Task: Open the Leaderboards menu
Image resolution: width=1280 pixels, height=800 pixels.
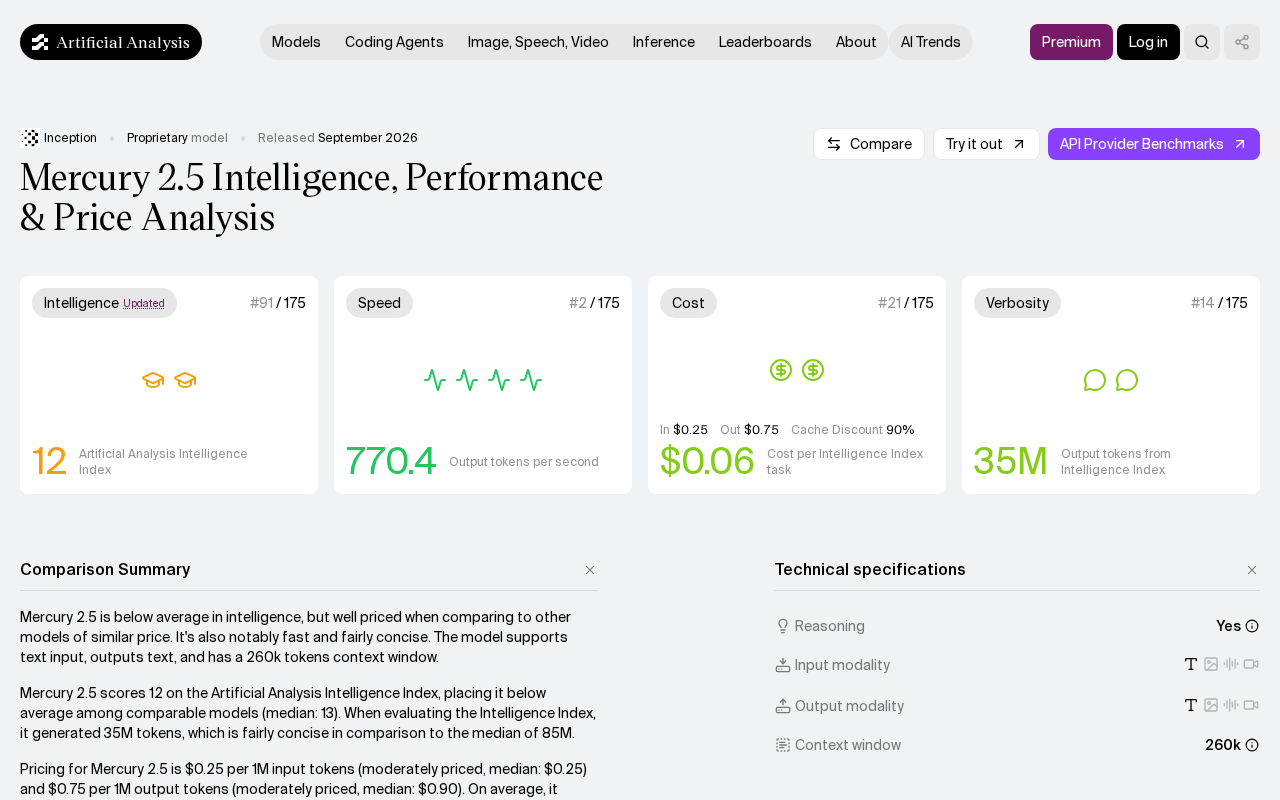Action: click(x=765, y=42)
